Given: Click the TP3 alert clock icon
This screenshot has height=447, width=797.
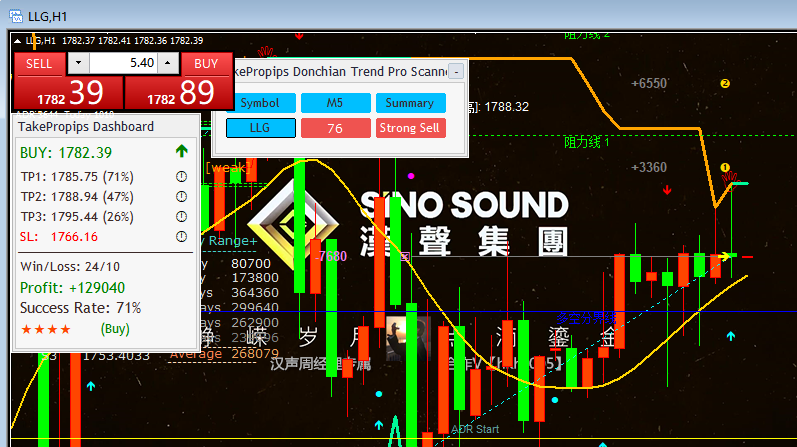Looking at the screenshot, I should (181, 216).
